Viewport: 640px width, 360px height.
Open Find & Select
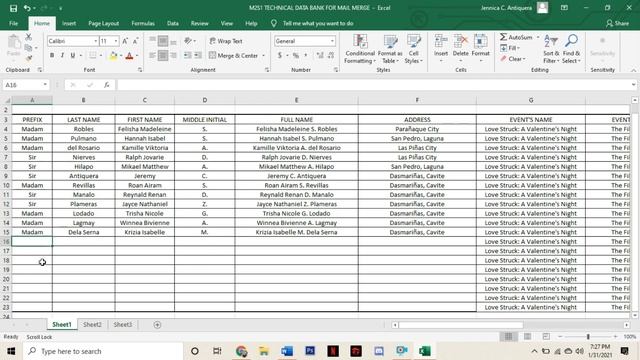(x=571, y=49)
